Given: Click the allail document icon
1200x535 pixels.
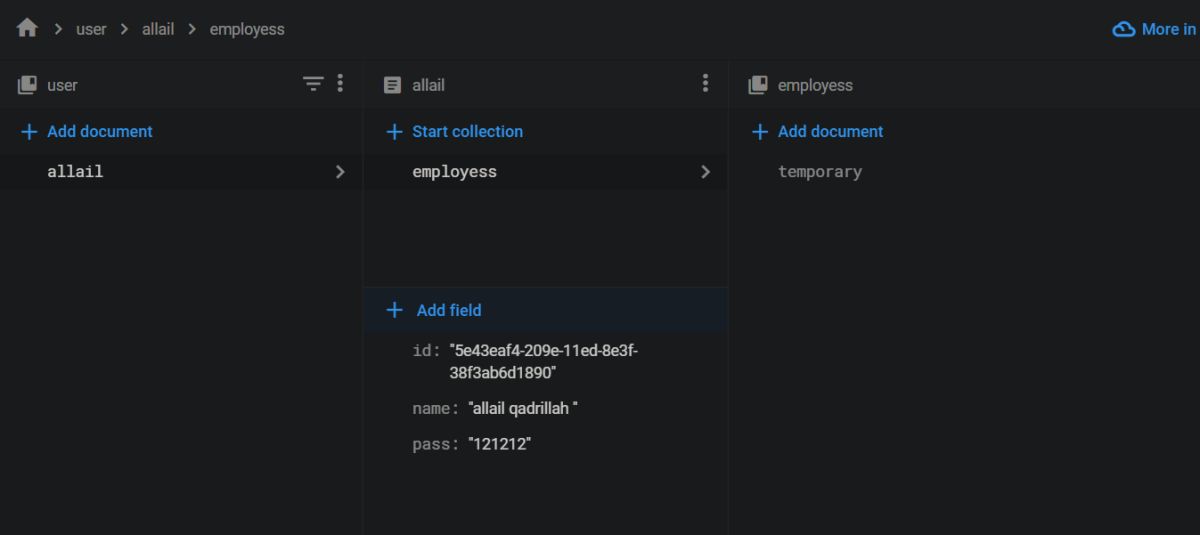Looking at the screenshot, I should pos(393,85).
